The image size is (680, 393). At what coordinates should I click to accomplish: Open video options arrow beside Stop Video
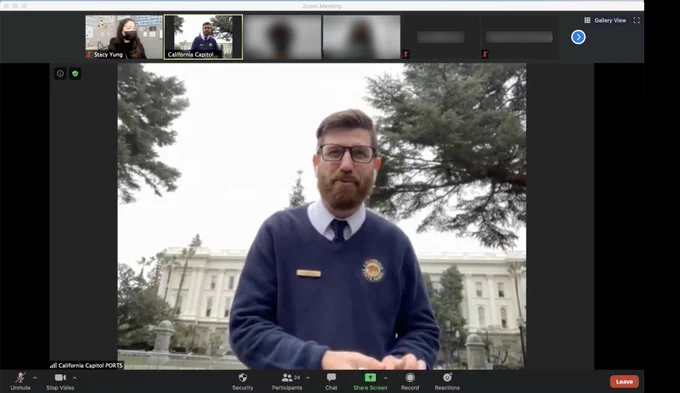point(75,378)
